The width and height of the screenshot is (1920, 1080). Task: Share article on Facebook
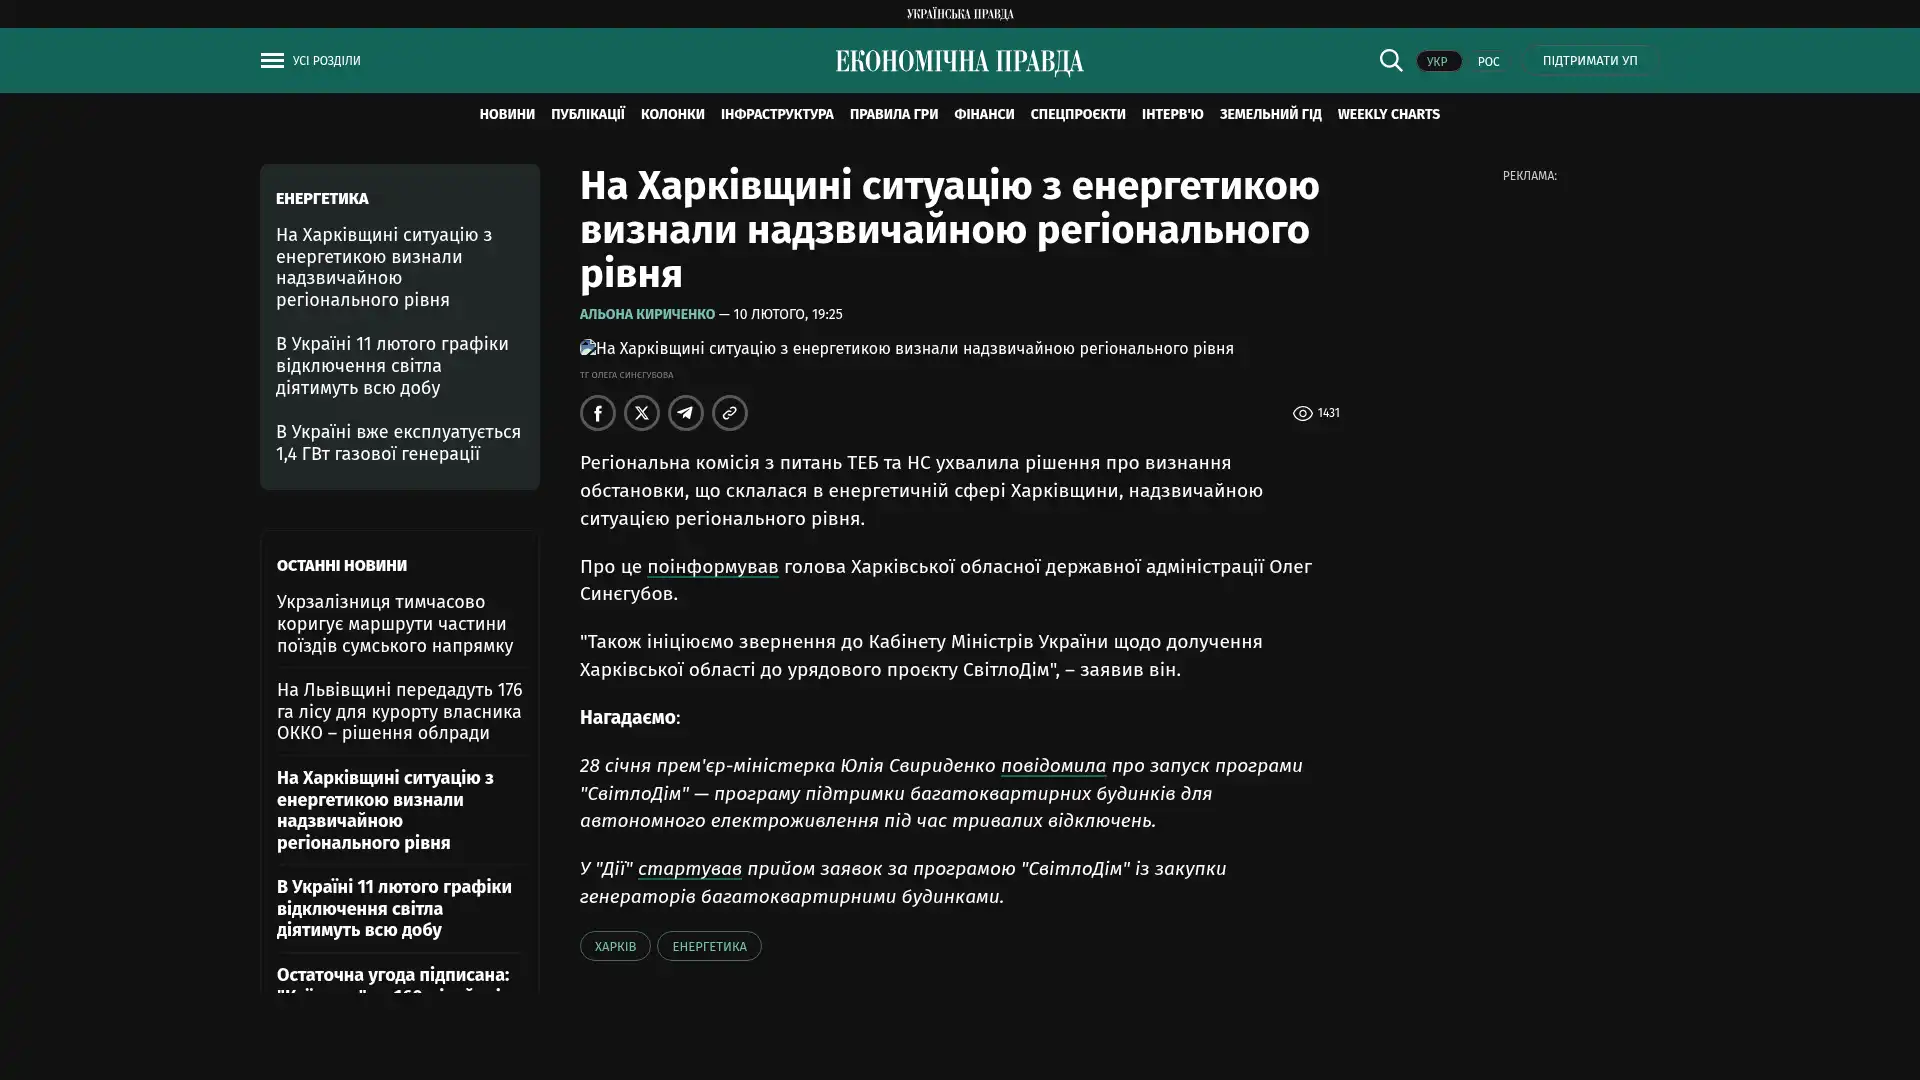point(598,413)
